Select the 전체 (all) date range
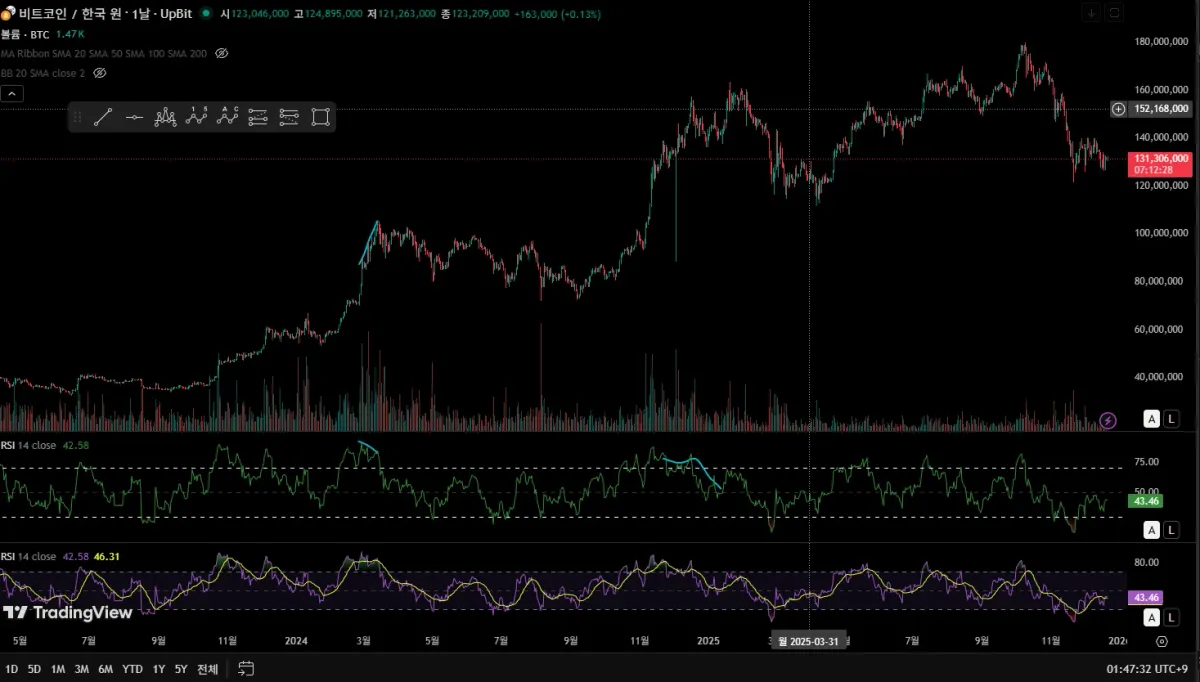1200x682 pixels. tap(207, 669)
